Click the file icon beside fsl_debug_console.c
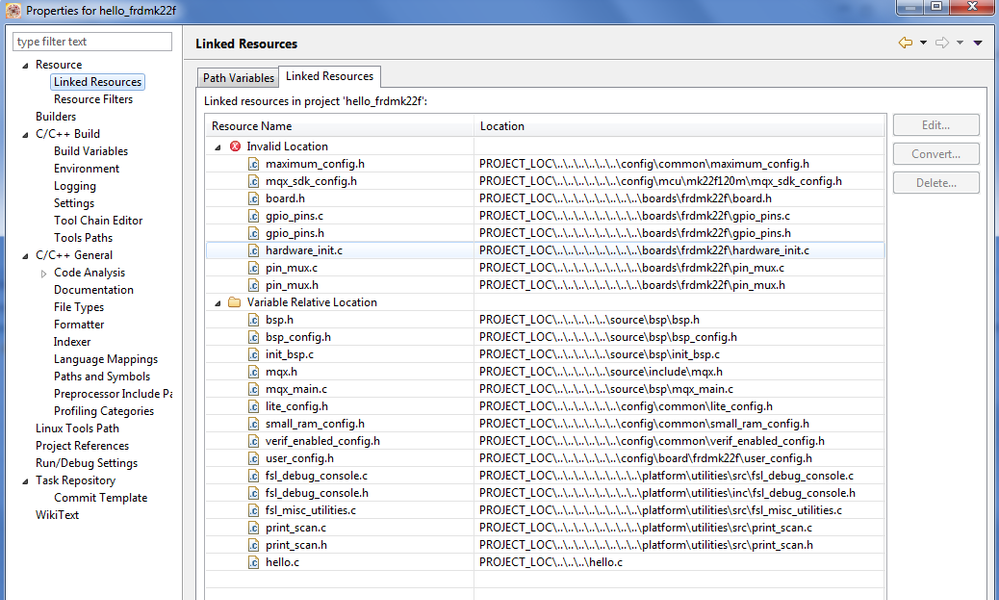Viewport: 999px width, 600px height. 254,476
